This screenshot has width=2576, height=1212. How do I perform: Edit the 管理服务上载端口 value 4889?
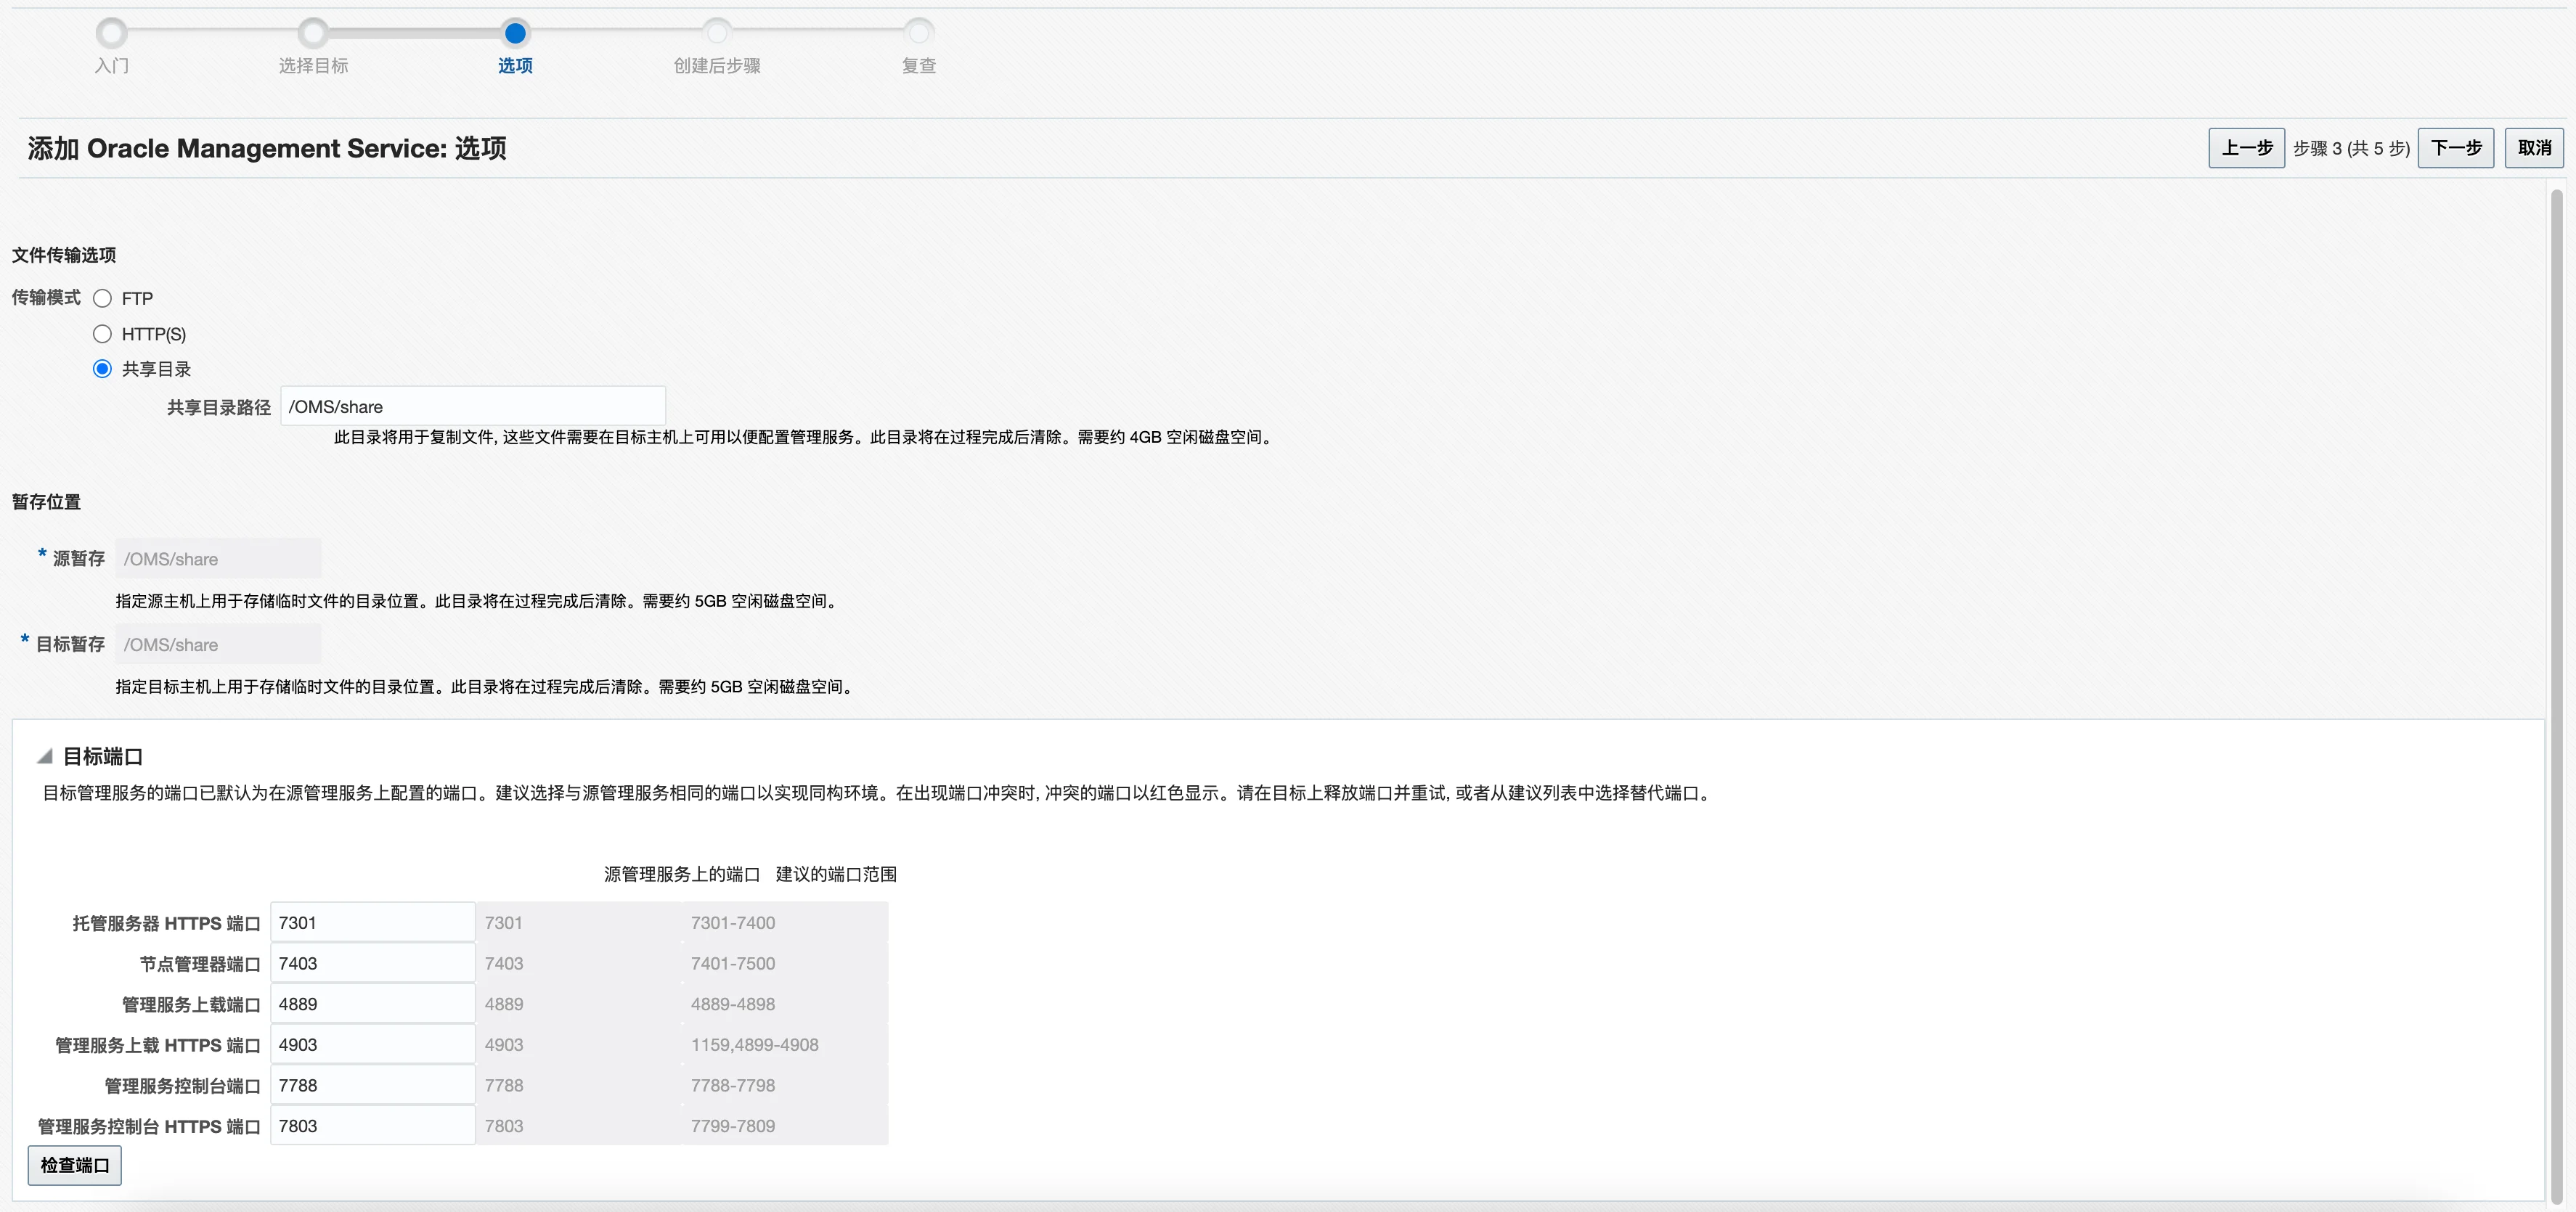(371, 1004)
